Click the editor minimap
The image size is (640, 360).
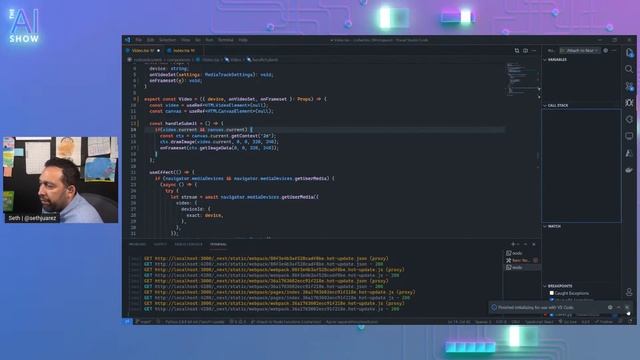point(522,80)
